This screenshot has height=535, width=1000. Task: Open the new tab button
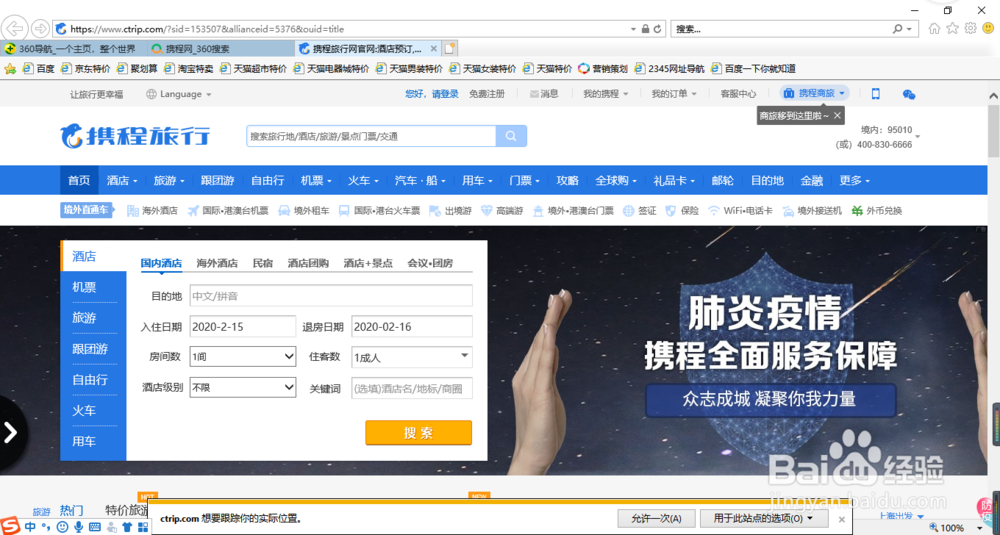(x=450, y=48)
